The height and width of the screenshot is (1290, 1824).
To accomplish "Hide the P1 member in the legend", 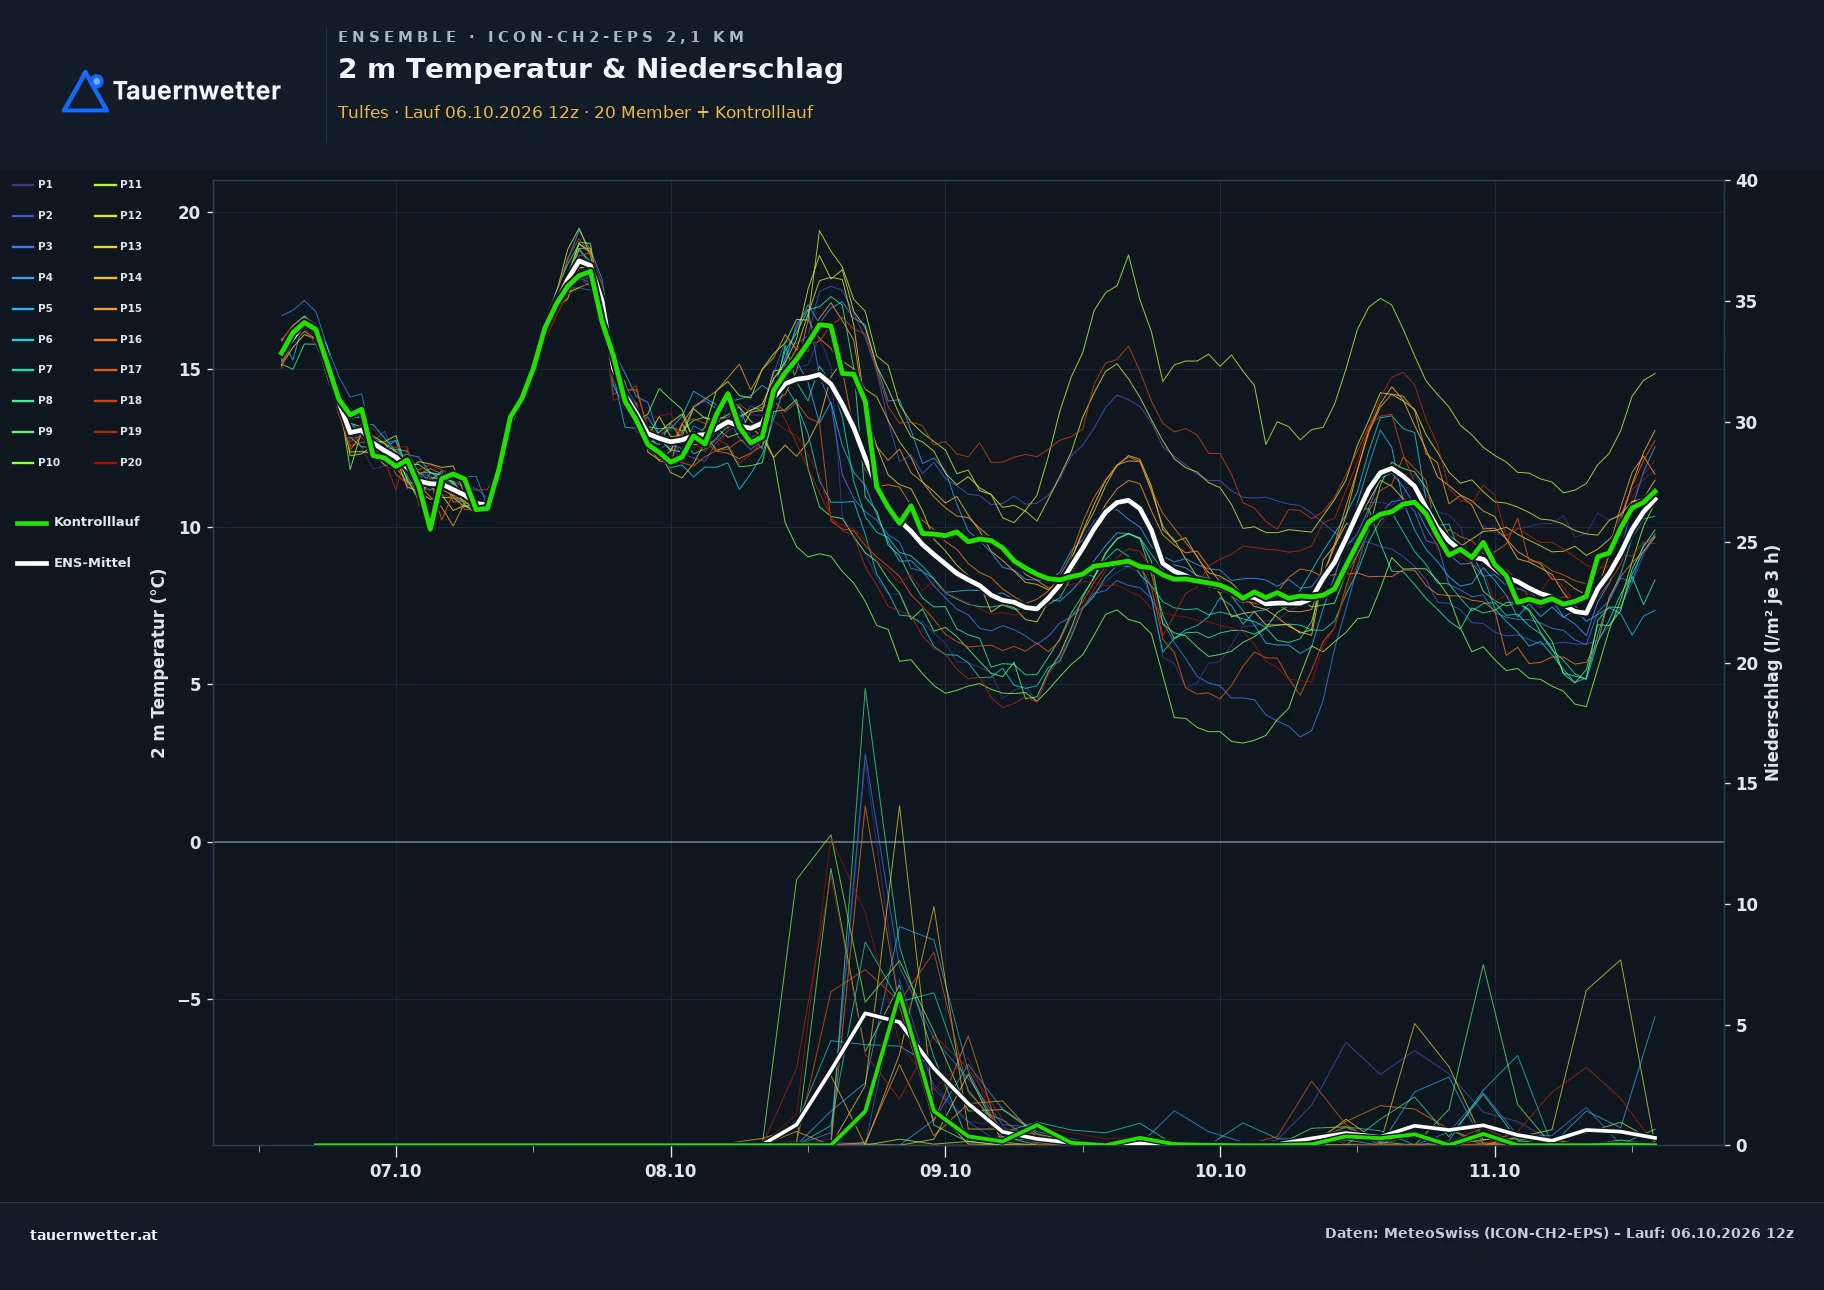I will coord(33,184).
